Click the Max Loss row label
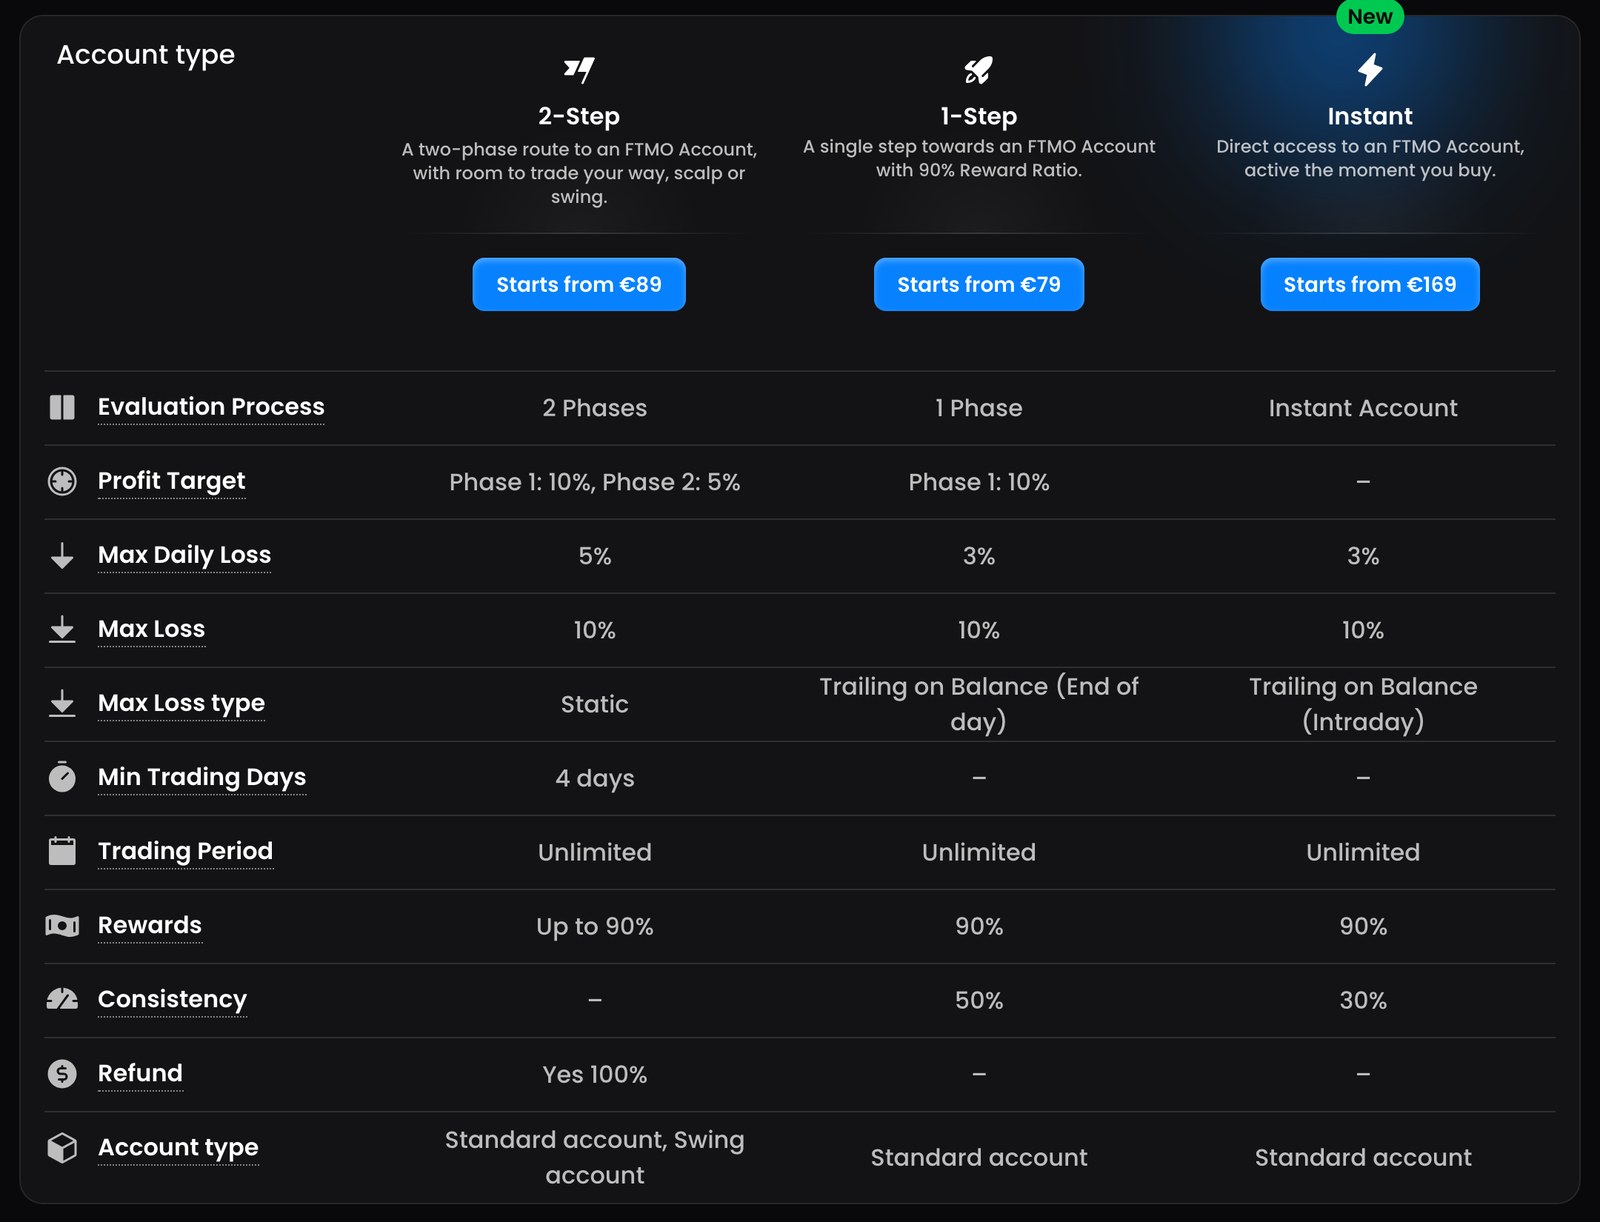 151,629
